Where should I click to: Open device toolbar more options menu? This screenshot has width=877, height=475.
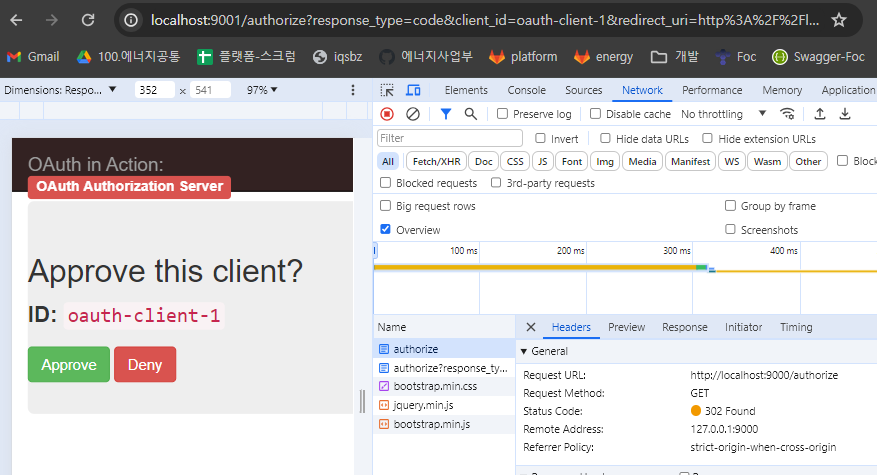pyautogui.click(x=353, y=90)
